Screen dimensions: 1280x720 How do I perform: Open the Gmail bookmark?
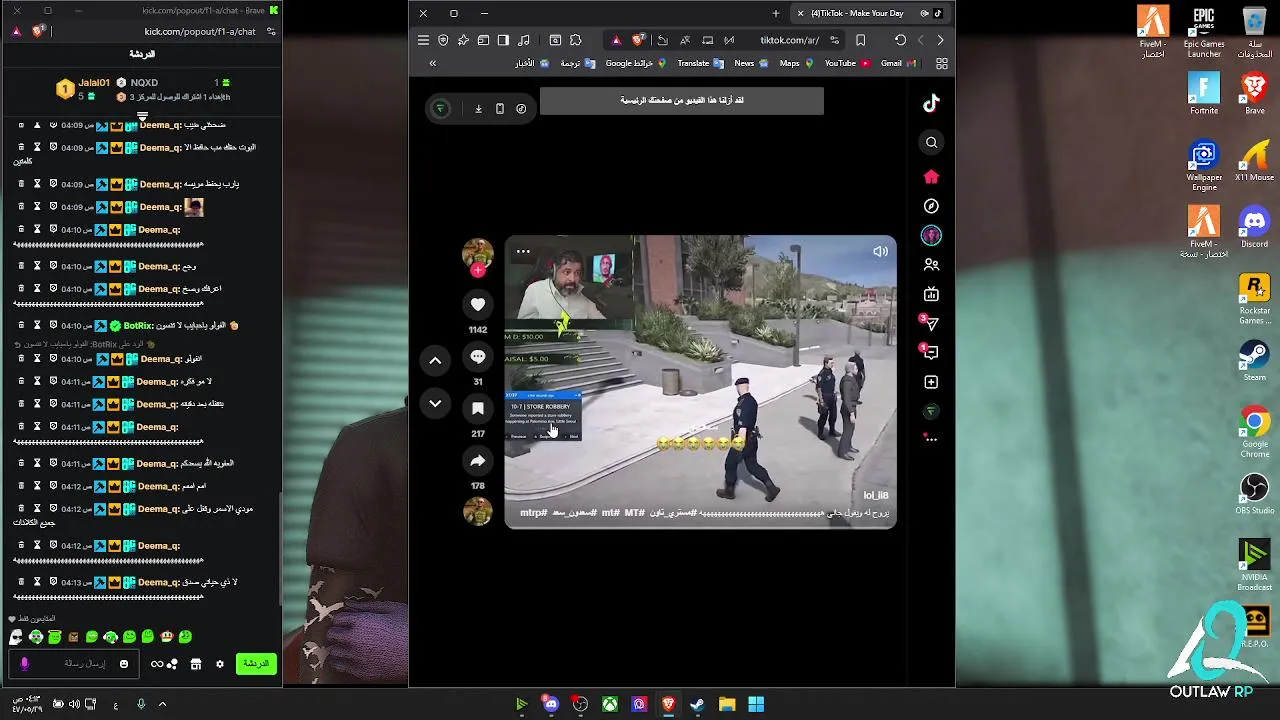coord(897,63)
